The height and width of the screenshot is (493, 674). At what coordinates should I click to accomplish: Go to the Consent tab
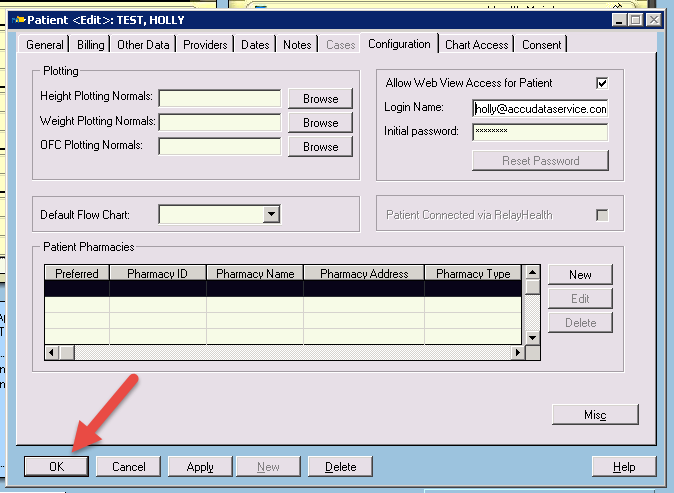(x=541, y=44)
